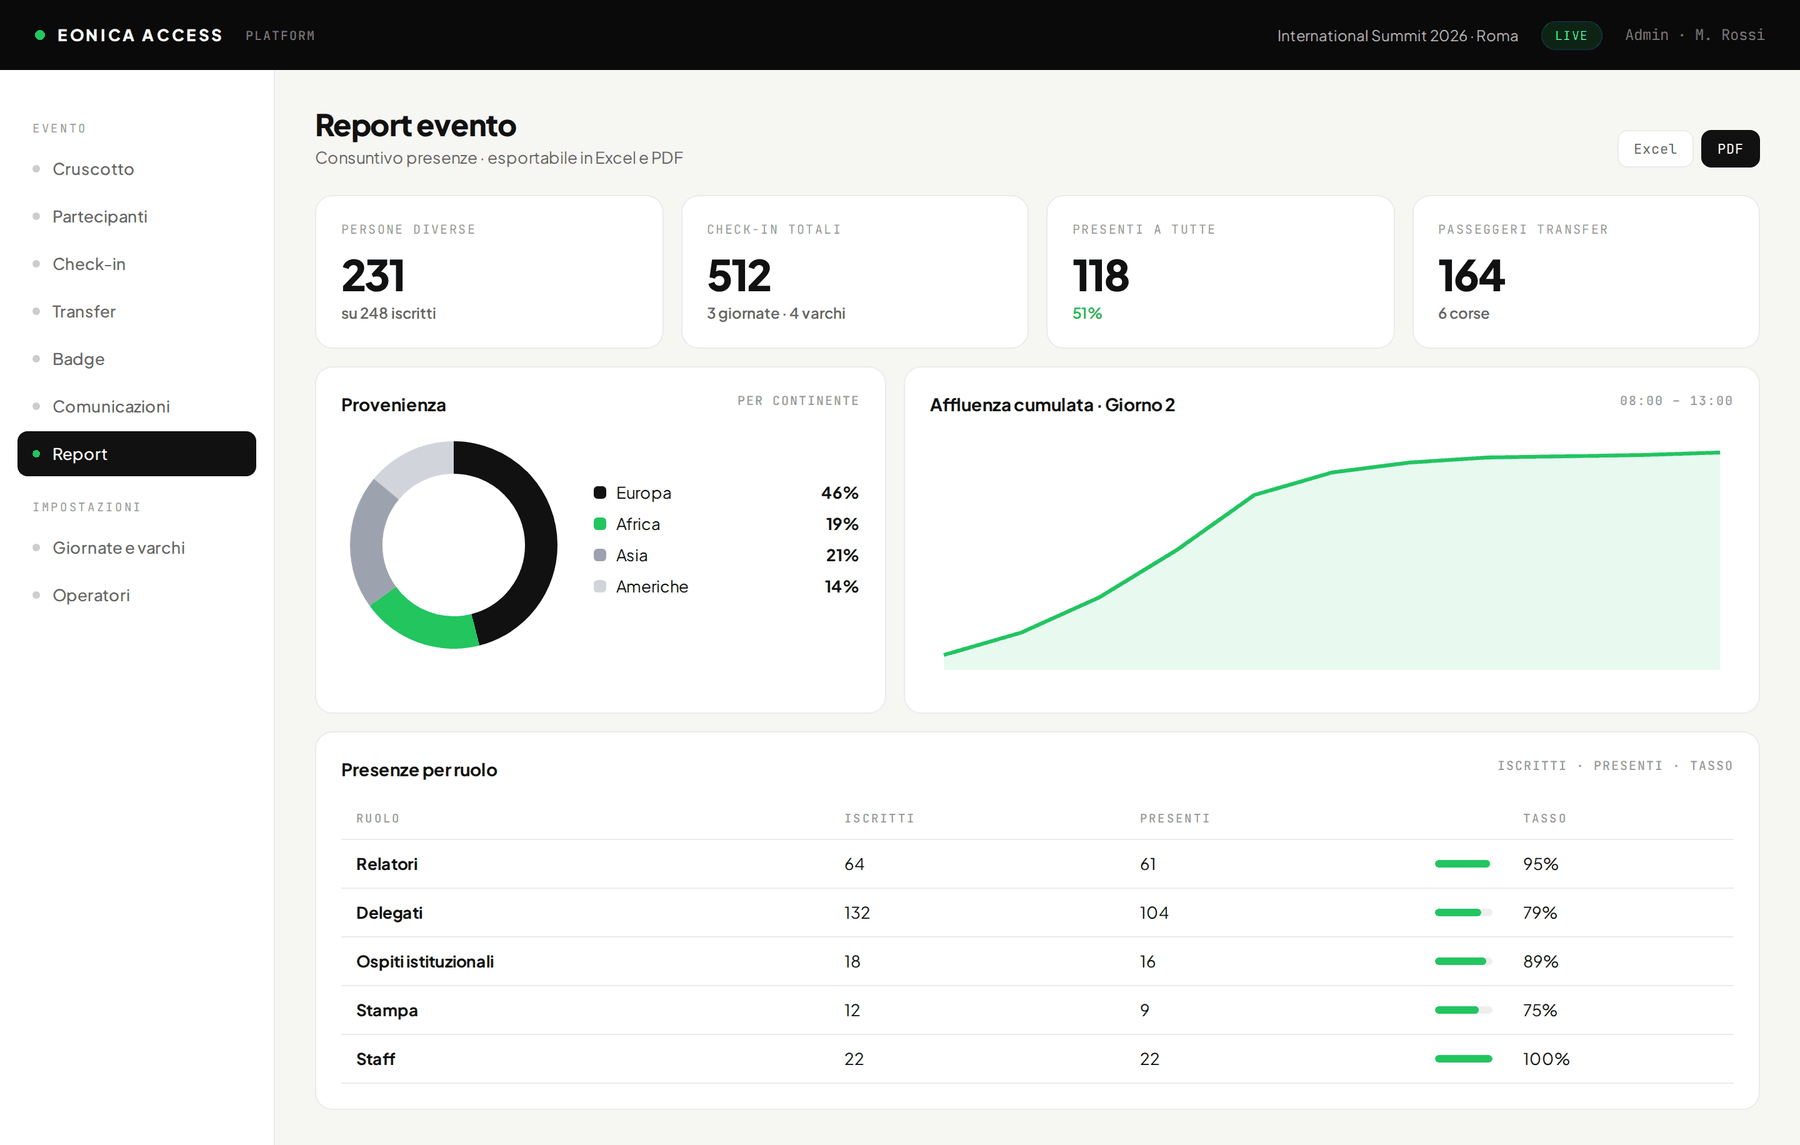
Task: Click the Passeggeri transfer 164 card
Action: pyautogui.click(x=1586, y=272)
